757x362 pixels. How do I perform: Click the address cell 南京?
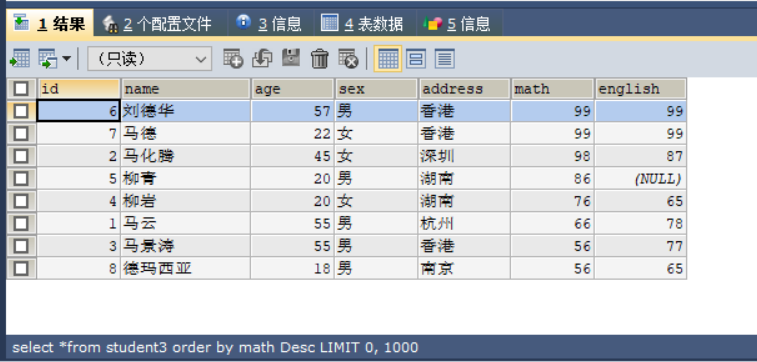point(464,268)
